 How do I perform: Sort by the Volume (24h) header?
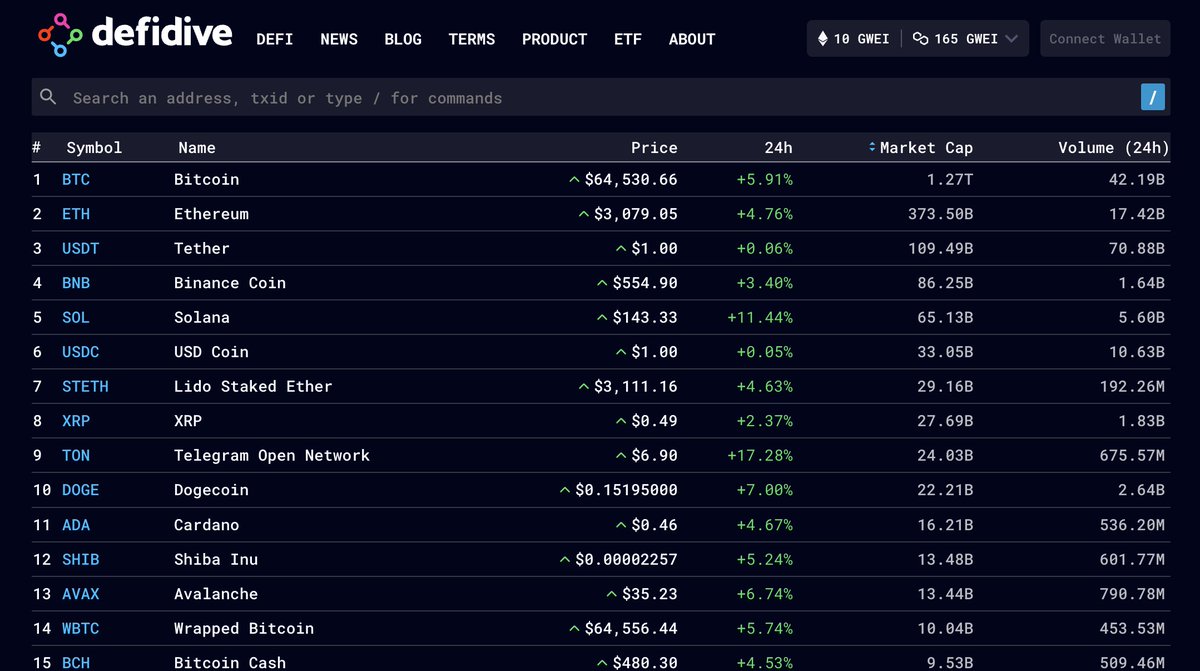(1114, 148)
